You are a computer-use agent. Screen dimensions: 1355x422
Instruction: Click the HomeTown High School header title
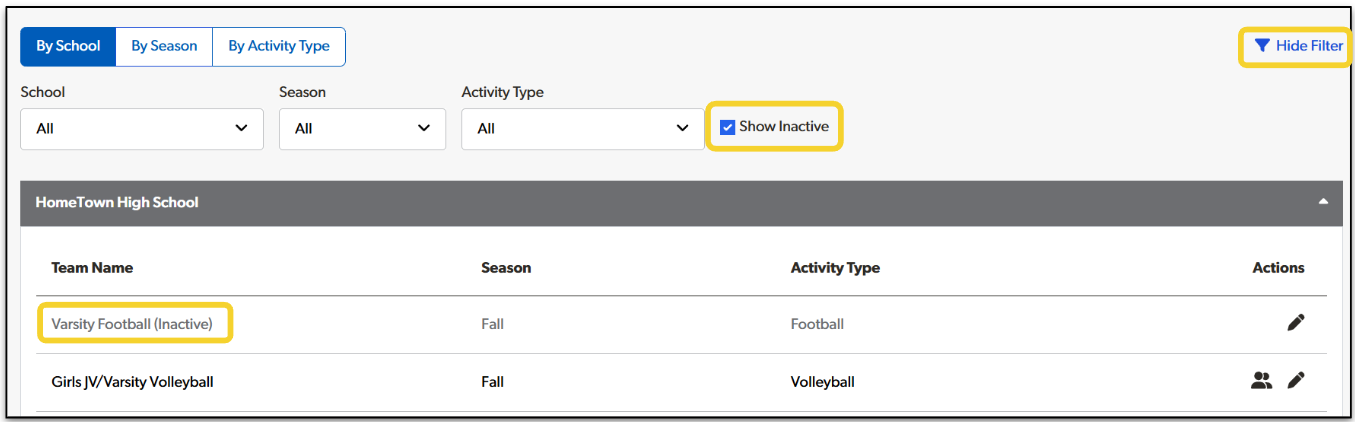pyautogui.click(x=117, y=202)
